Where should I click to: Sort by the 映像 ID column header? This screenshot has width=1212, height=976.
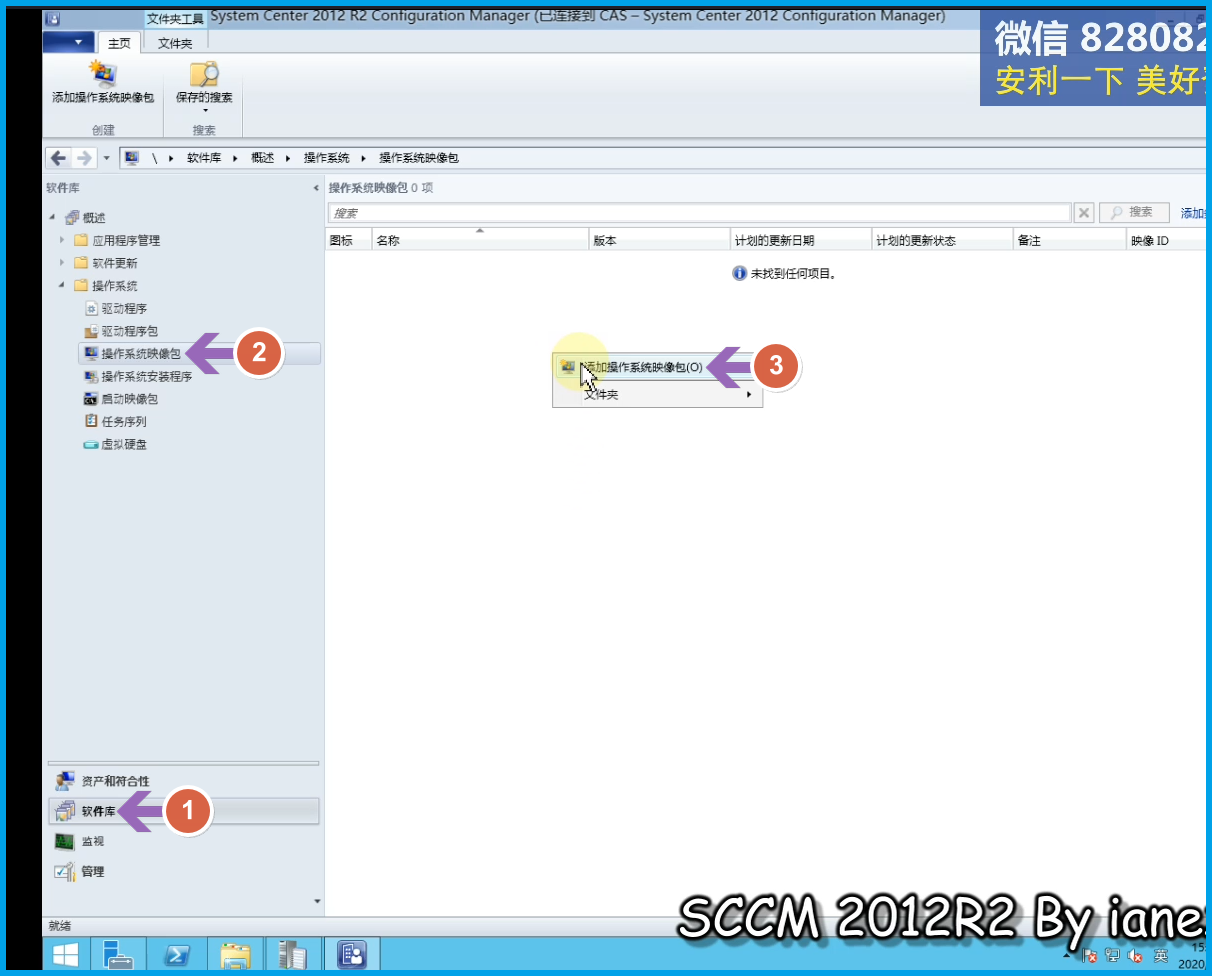[x=1166, y=241]
